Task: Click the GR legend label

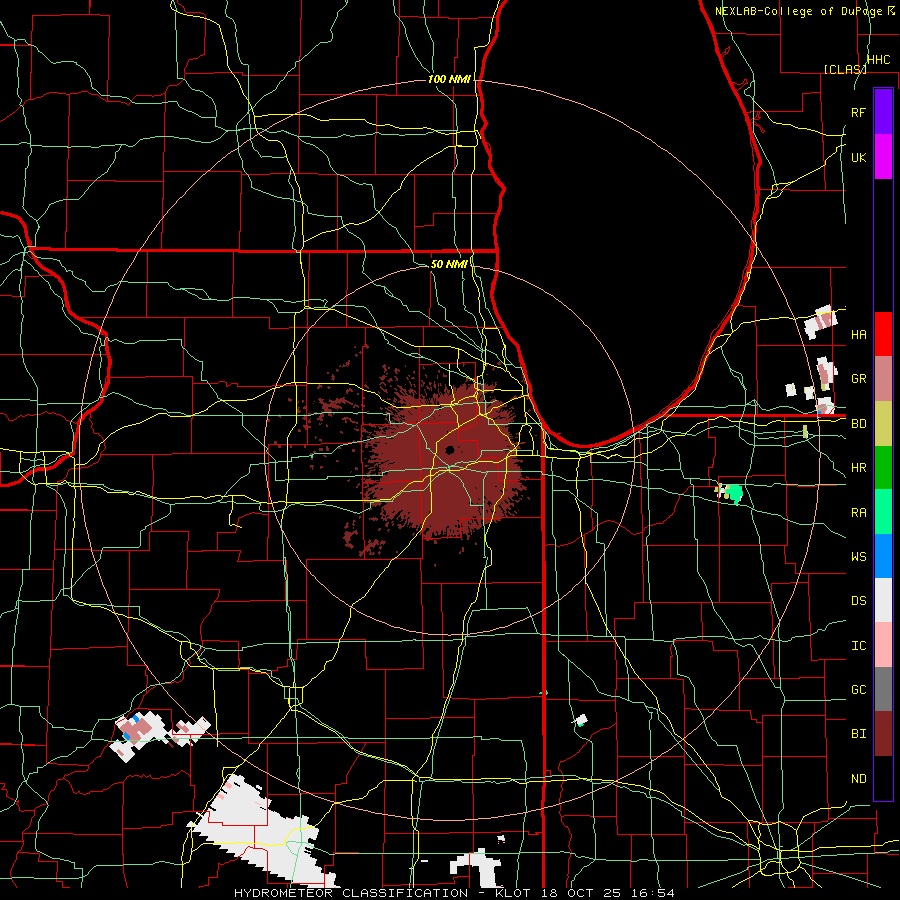Action: pos(859,379)
